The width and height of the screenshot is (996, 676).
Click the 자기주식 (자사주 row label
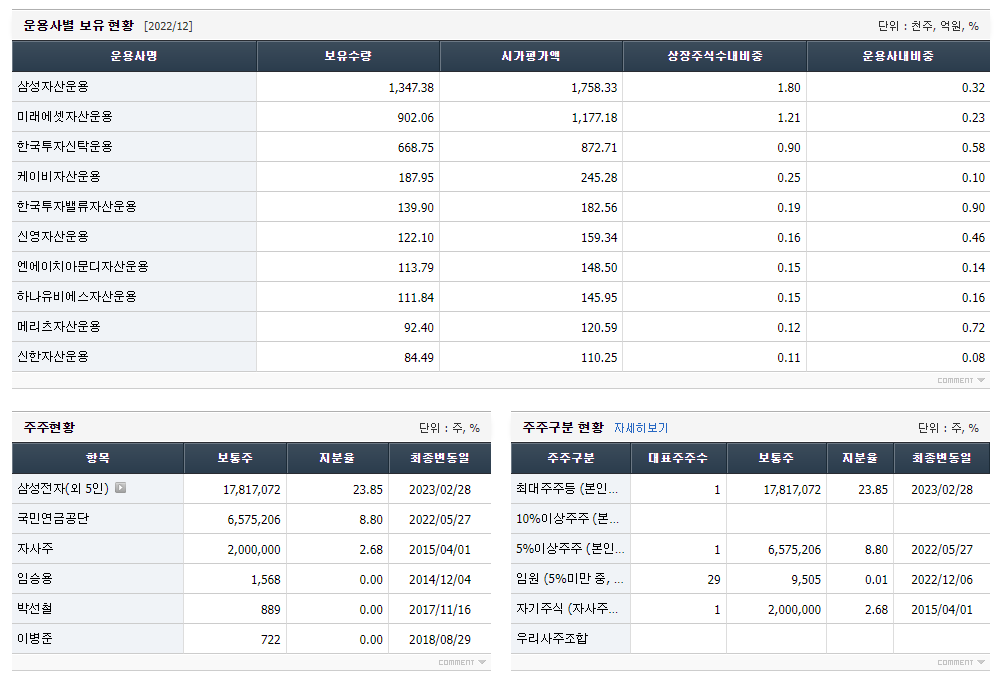point(567,609)
